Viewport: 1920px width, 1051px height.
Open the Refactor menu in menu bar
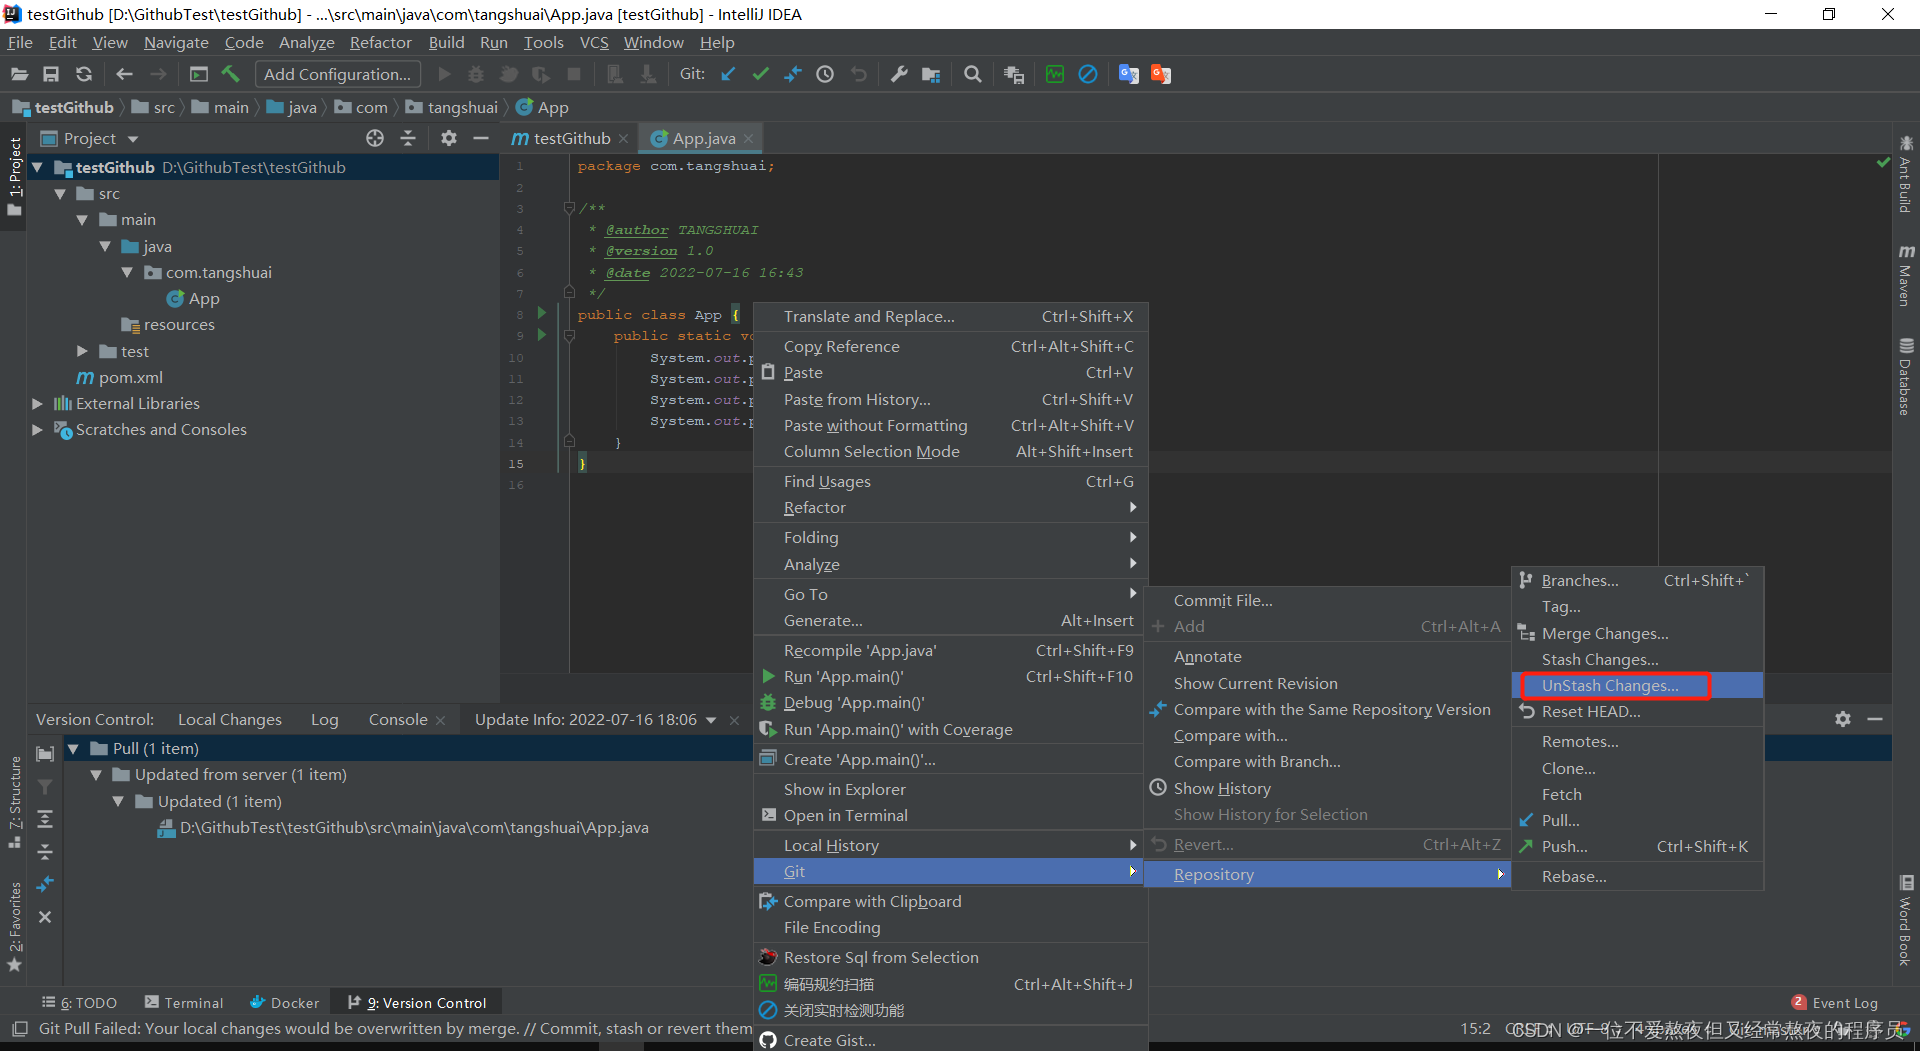tap(380, 42)
